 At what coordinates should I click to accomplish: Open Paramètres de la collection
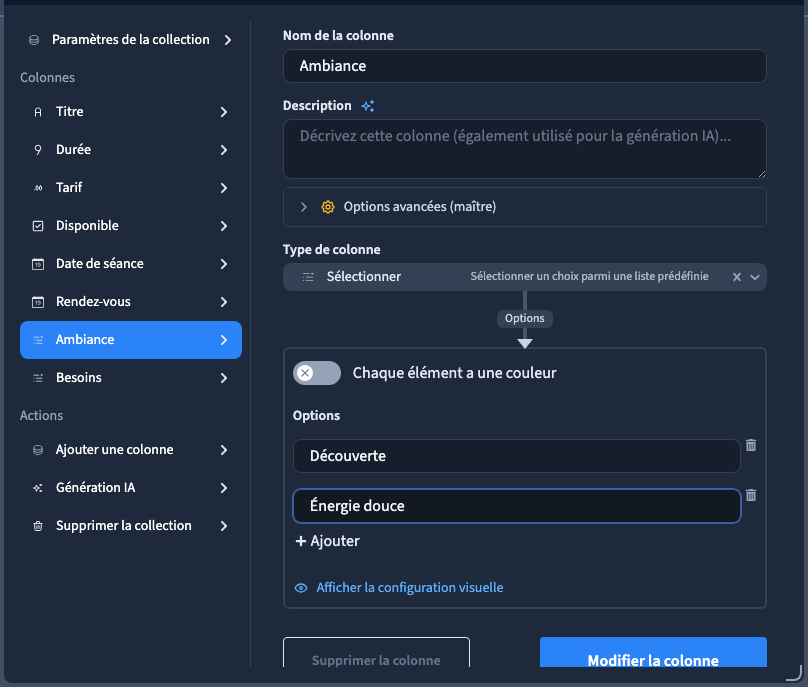tap(131, 40)
